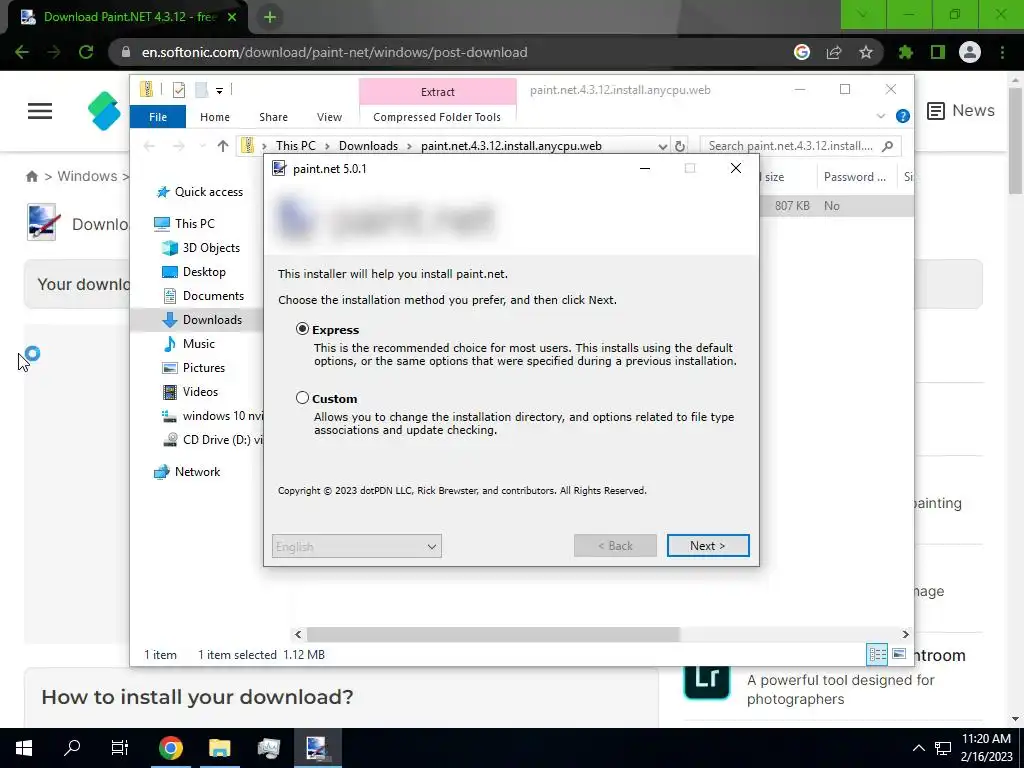Select the Custom installation radio button
This screenshot has width=1024, height=768.
click(x=302, y=398)
